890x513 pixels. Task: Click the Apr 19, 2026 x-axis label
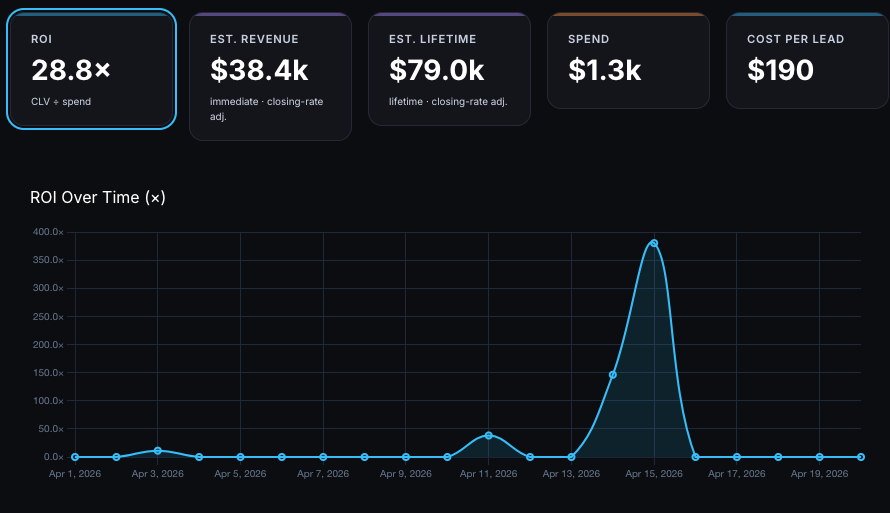(819, 474)
